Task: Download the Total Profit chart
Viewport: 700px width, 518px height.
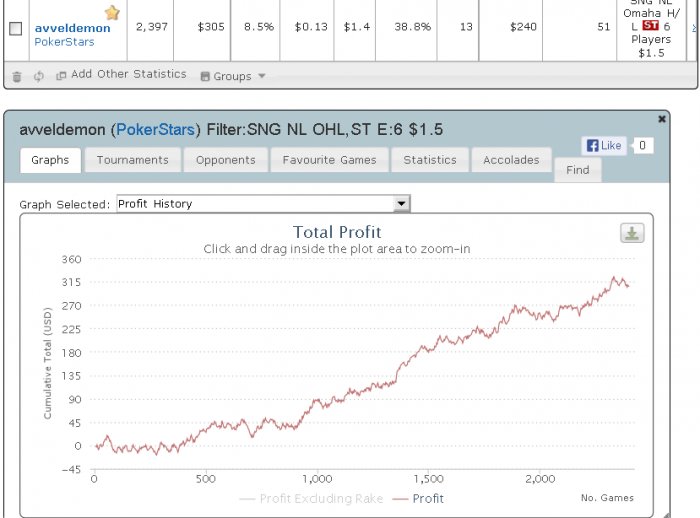Action: (632, 233)
